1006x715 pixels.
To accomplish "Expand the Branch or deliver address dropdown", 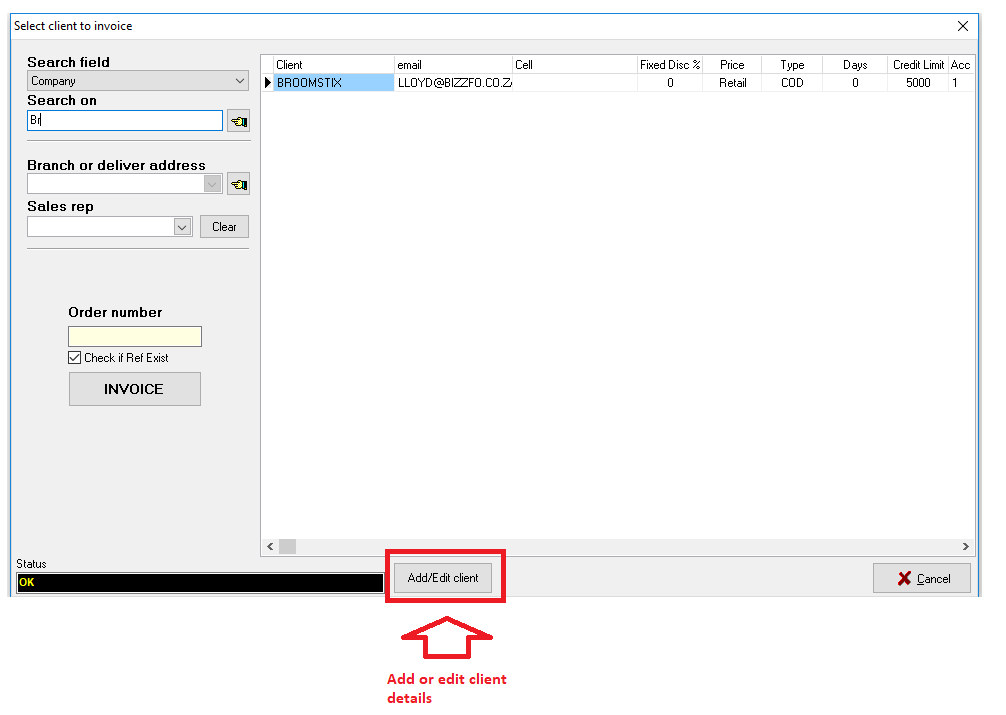I will (212, 184).
